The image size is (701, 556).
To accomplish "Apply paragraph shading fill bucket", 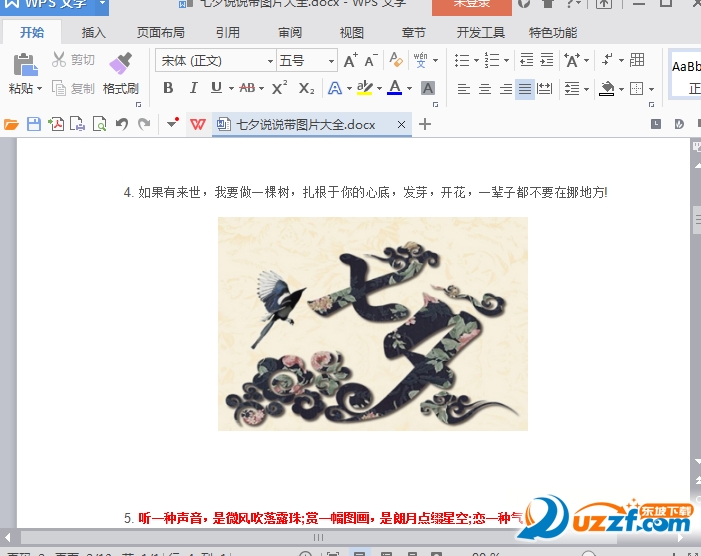I will (x=607, y=88).
